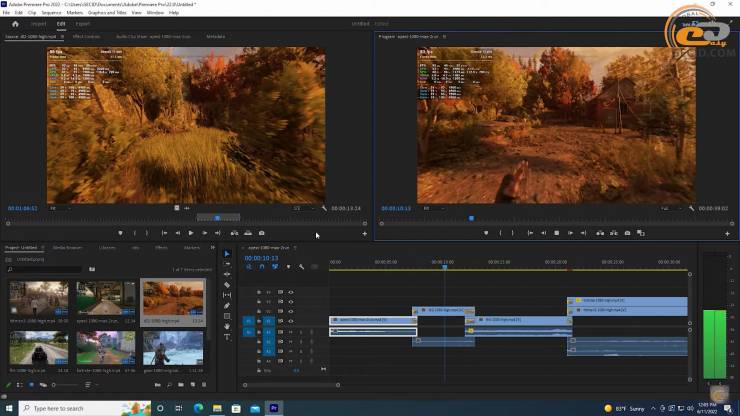Screen dimensions: 740x416
Task: Select the Hand tool
Action: tap(227, 326)
